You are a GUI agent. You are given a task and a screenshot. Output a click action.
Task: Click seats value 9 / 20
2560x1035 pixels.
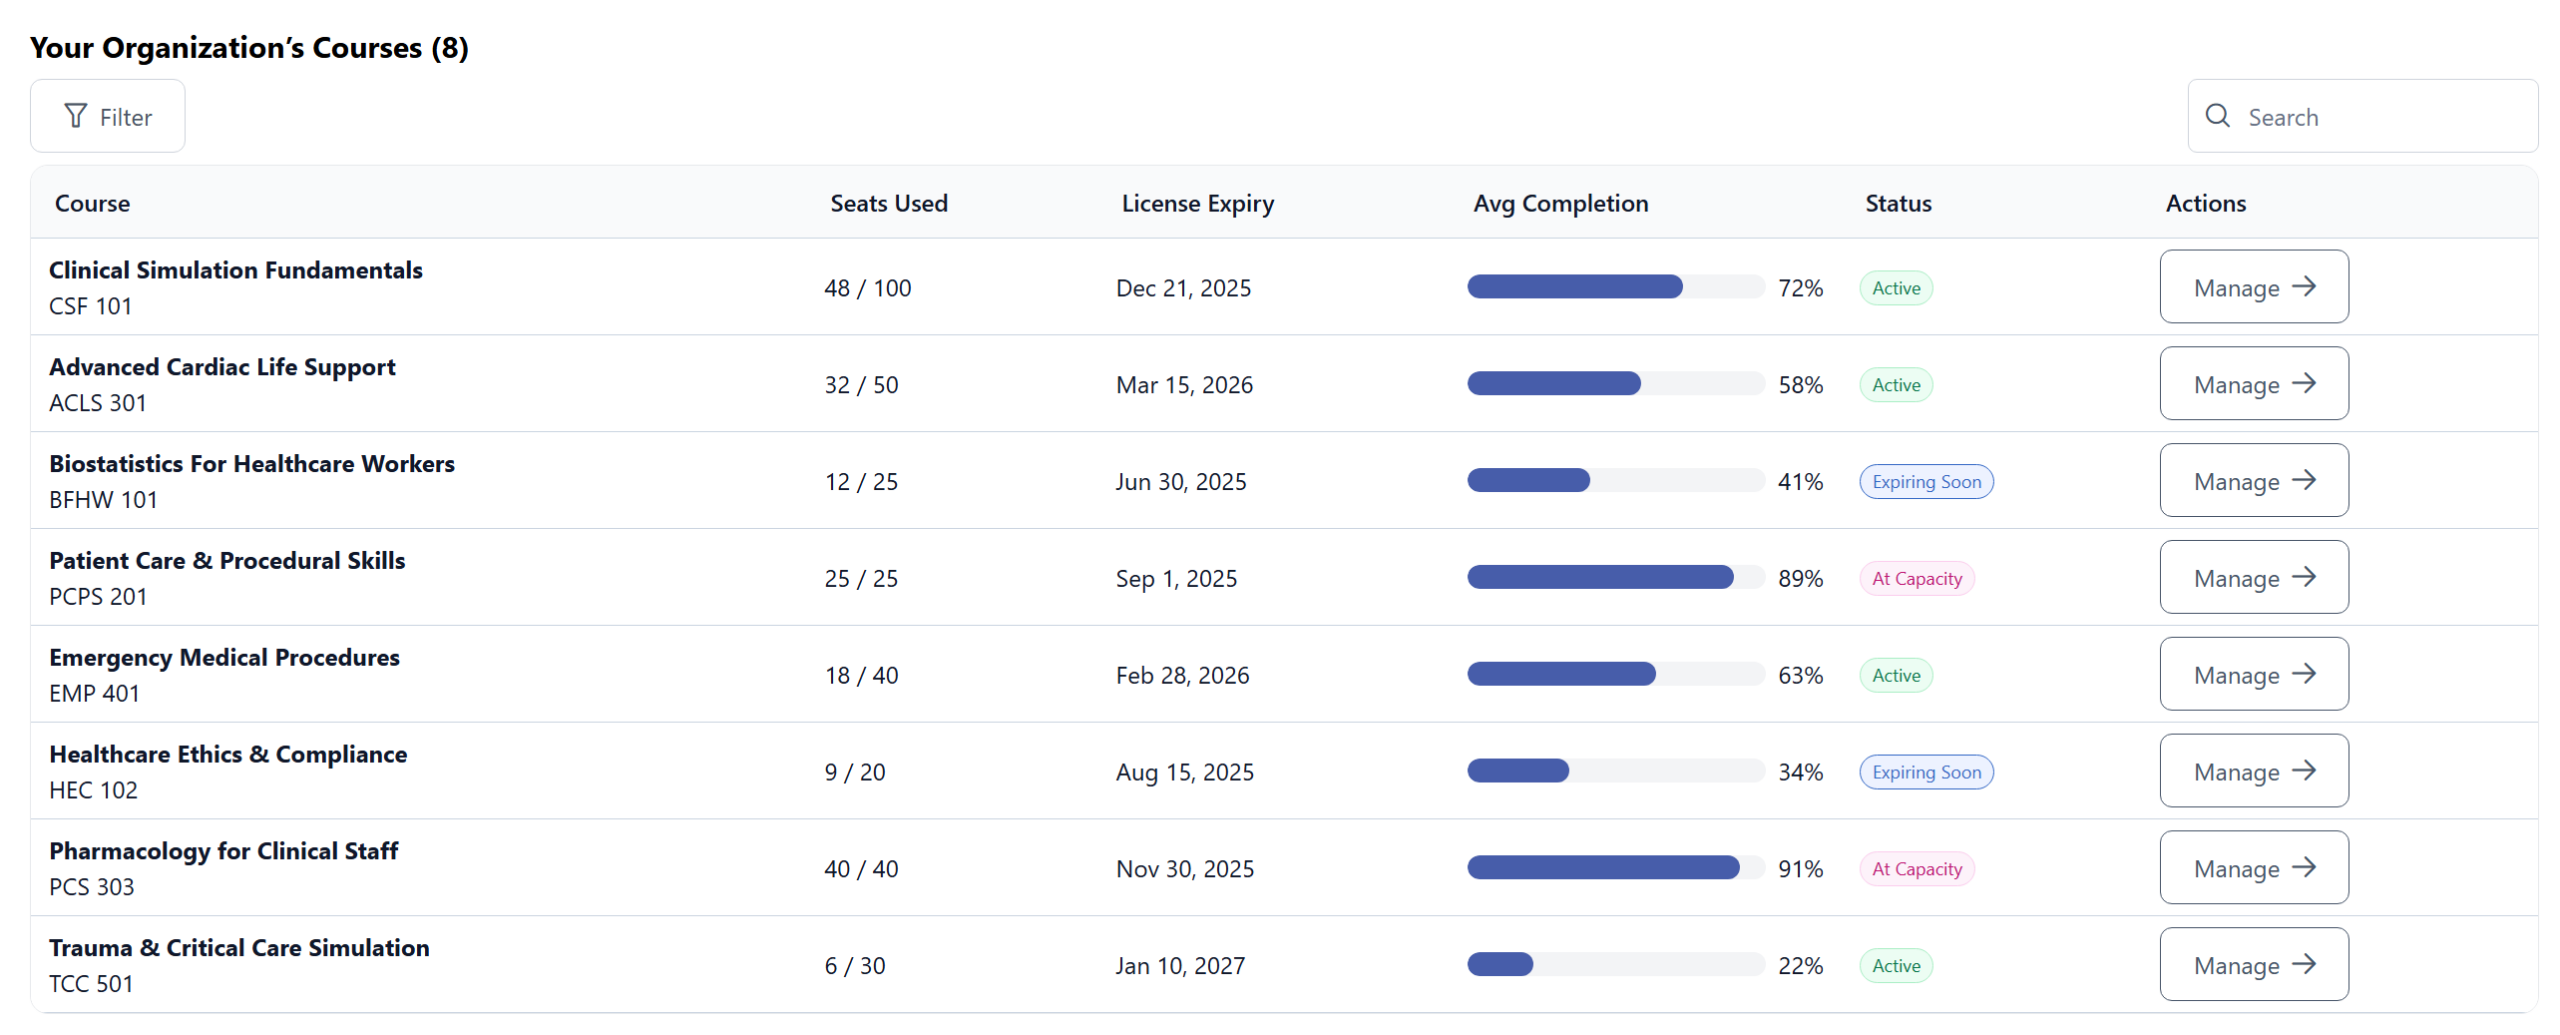[x=855, y=773]
